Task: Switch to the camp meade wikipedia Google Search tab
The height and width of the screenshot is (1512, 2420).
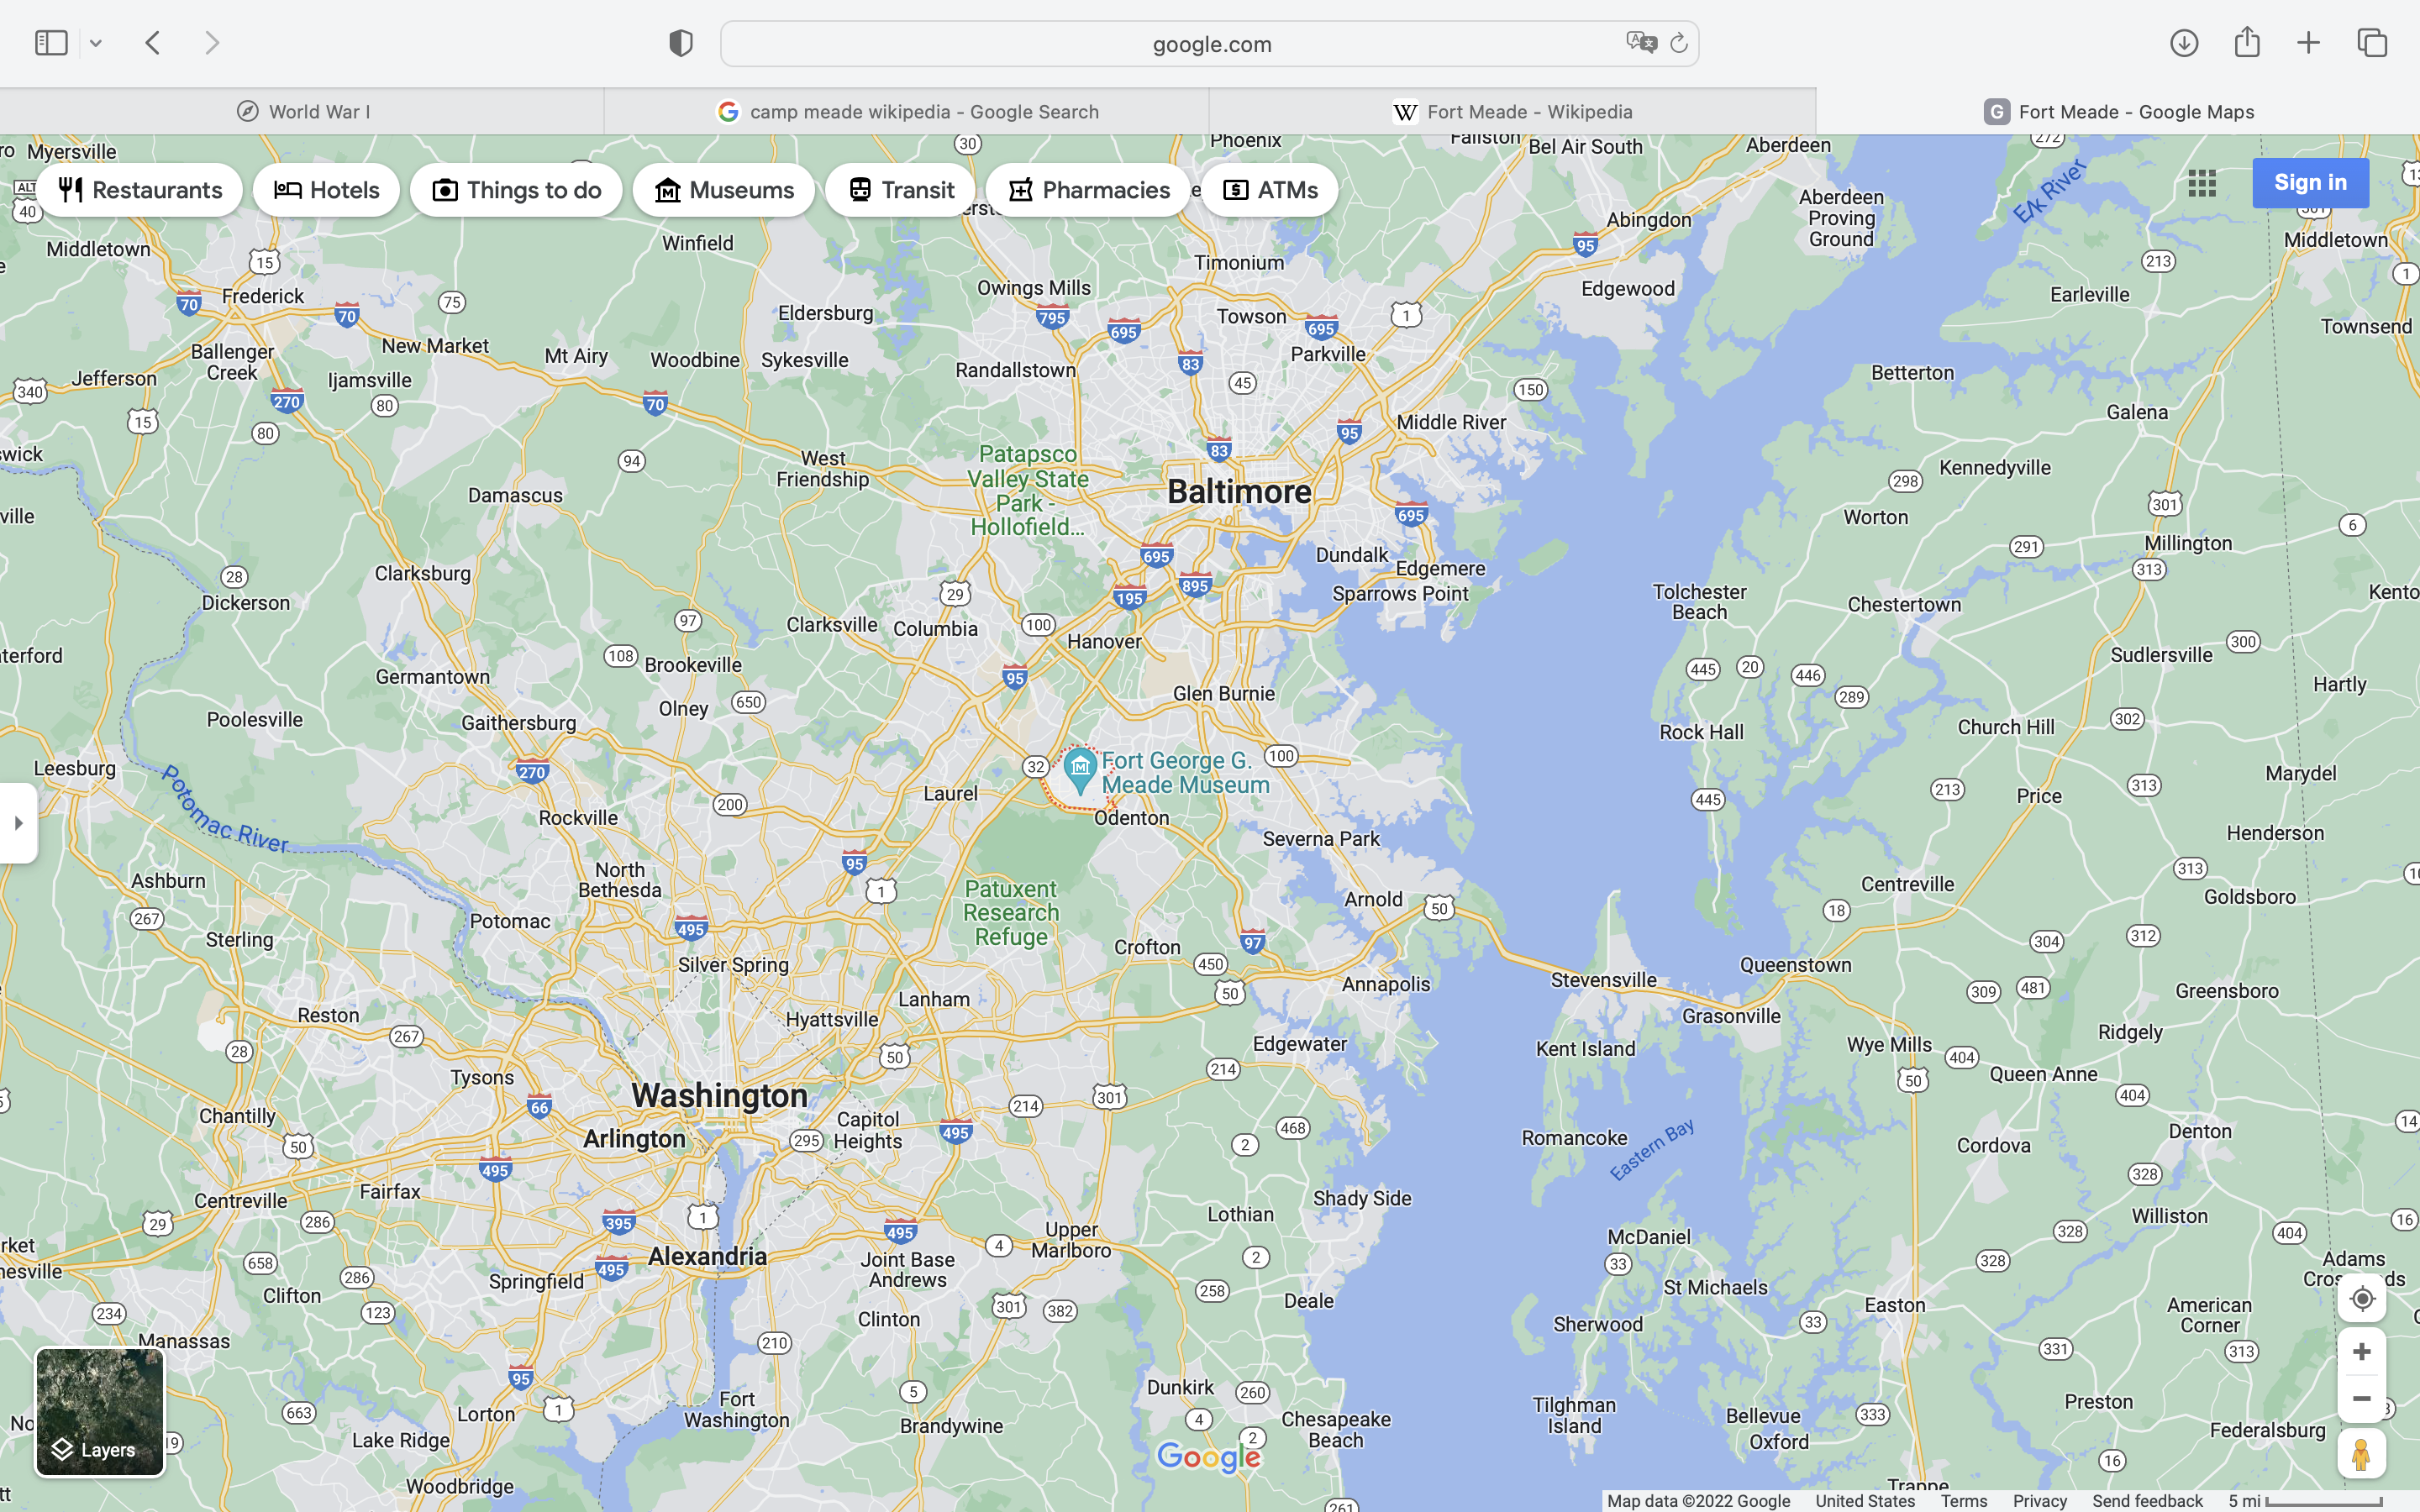Action: pyautogui.click(x=907, y=111)
